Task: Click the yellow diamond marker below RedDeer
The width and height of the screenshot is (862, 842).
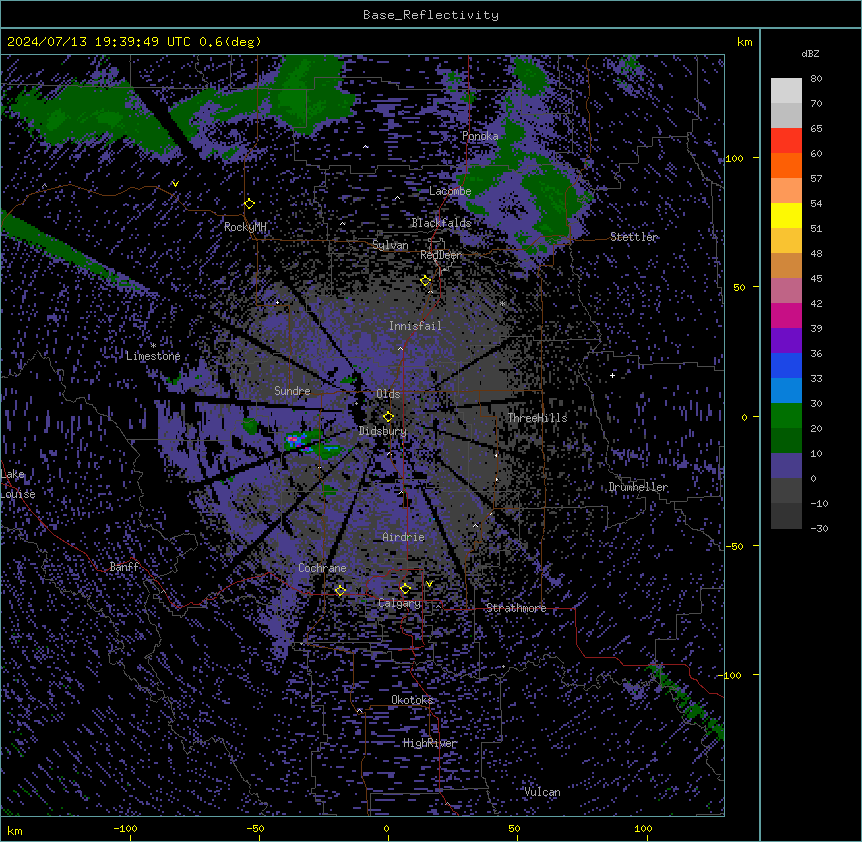Action: (x=425, y=281)
